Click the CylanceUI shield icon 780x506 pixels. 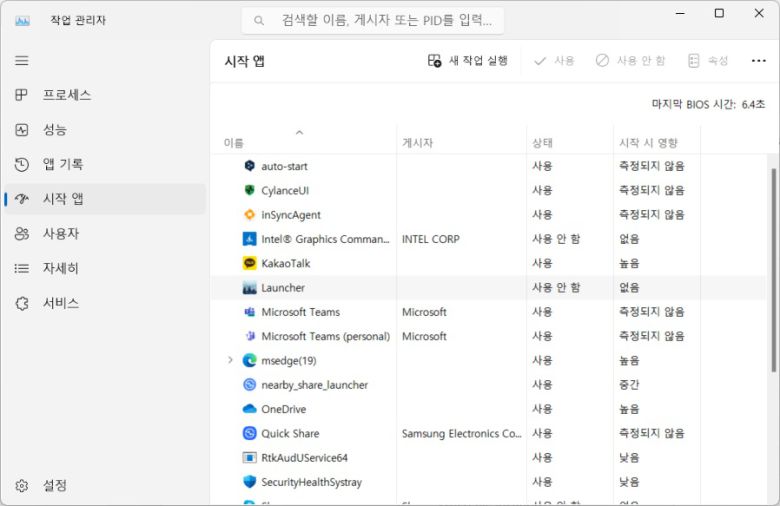[x=250, y=190]
